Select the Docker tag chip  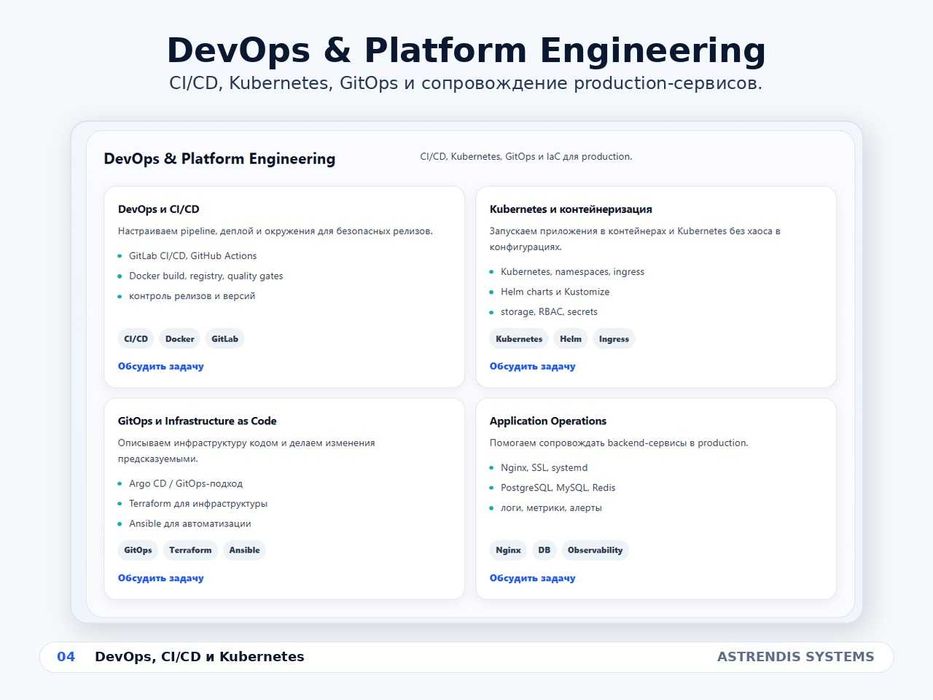click(180, 339)
